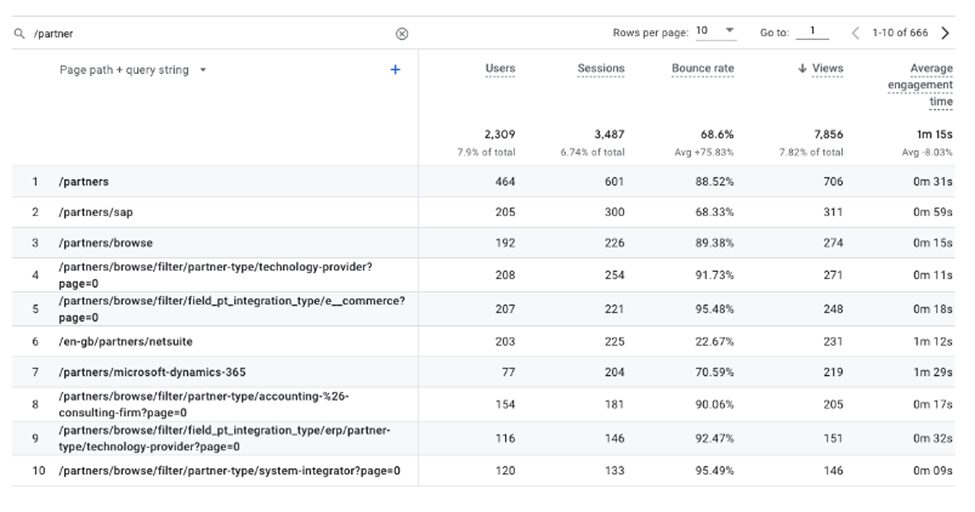
Task: Click bounce rate 88.52% cell
Action: click(714, 182)
